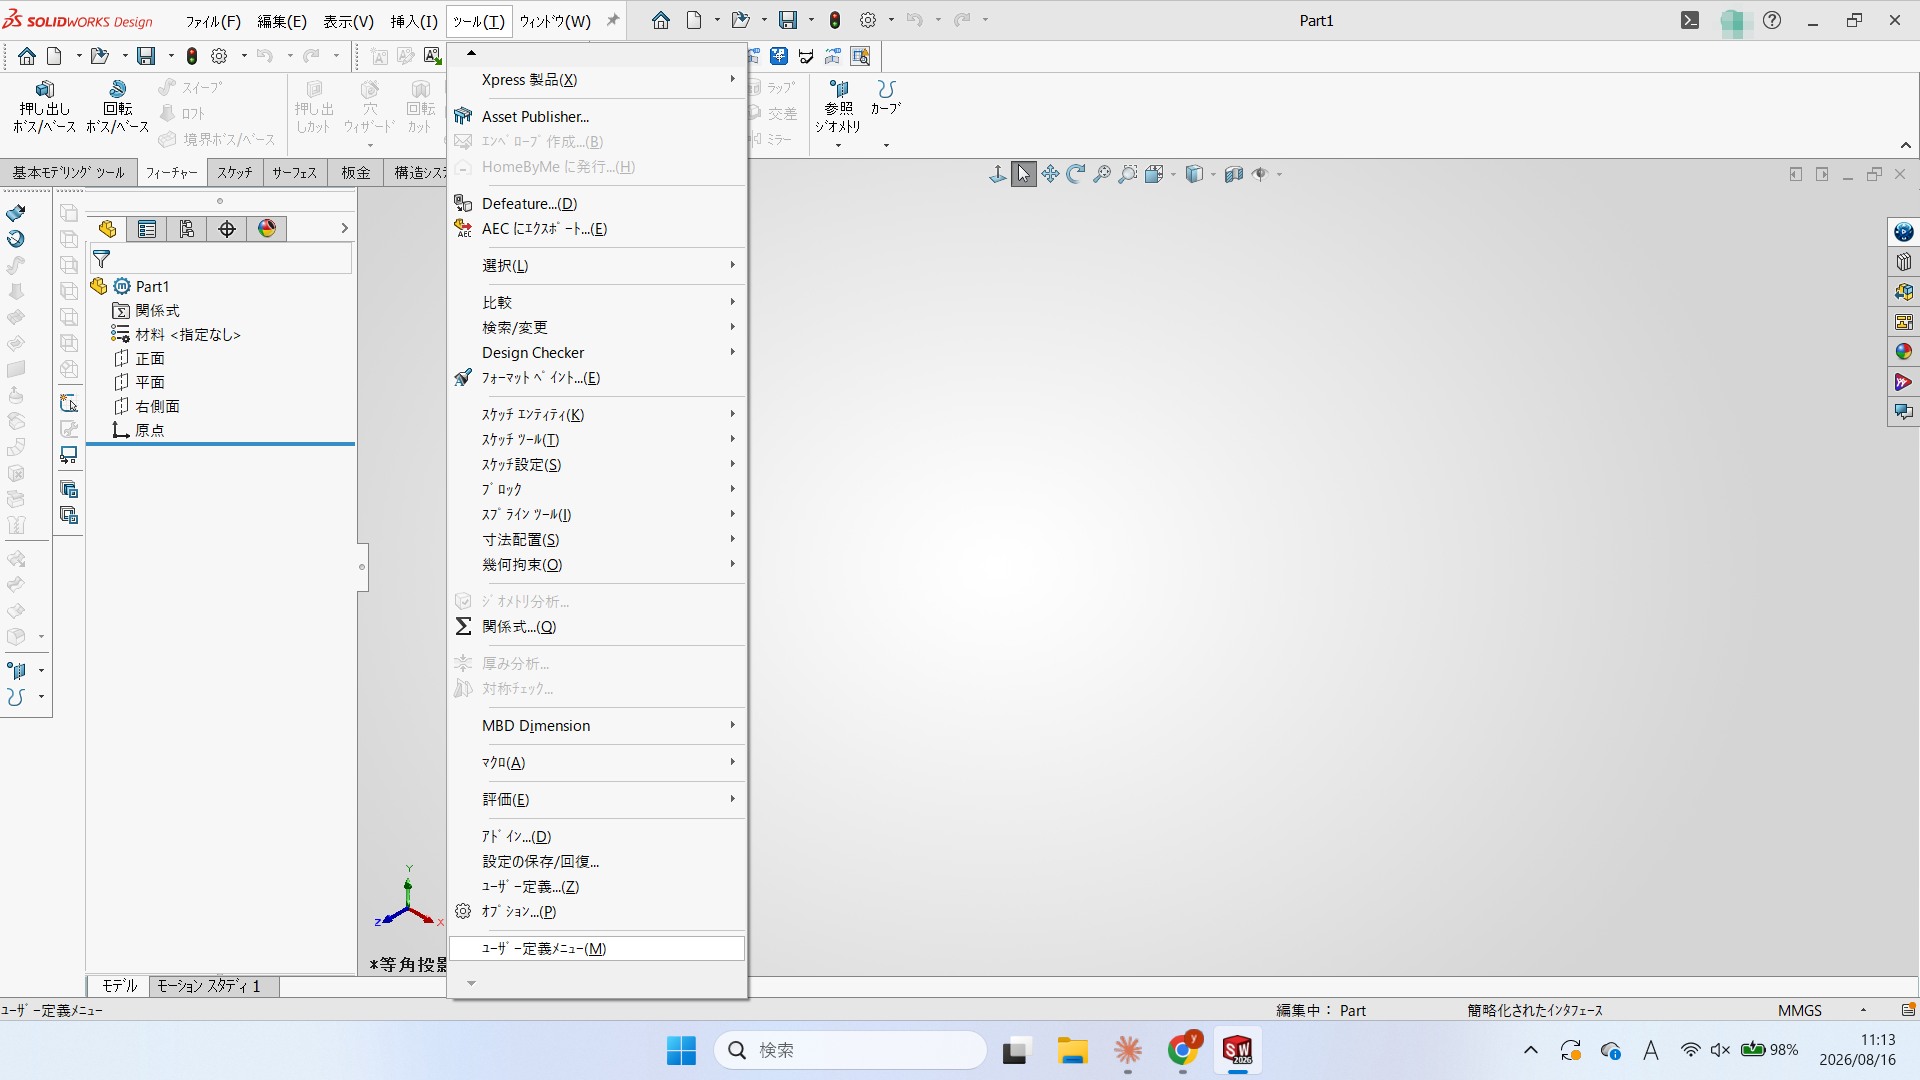Switch to the スケッチ ribbon tab
The height and width of the screenshot is (1080, 1920).
[235, 173]
